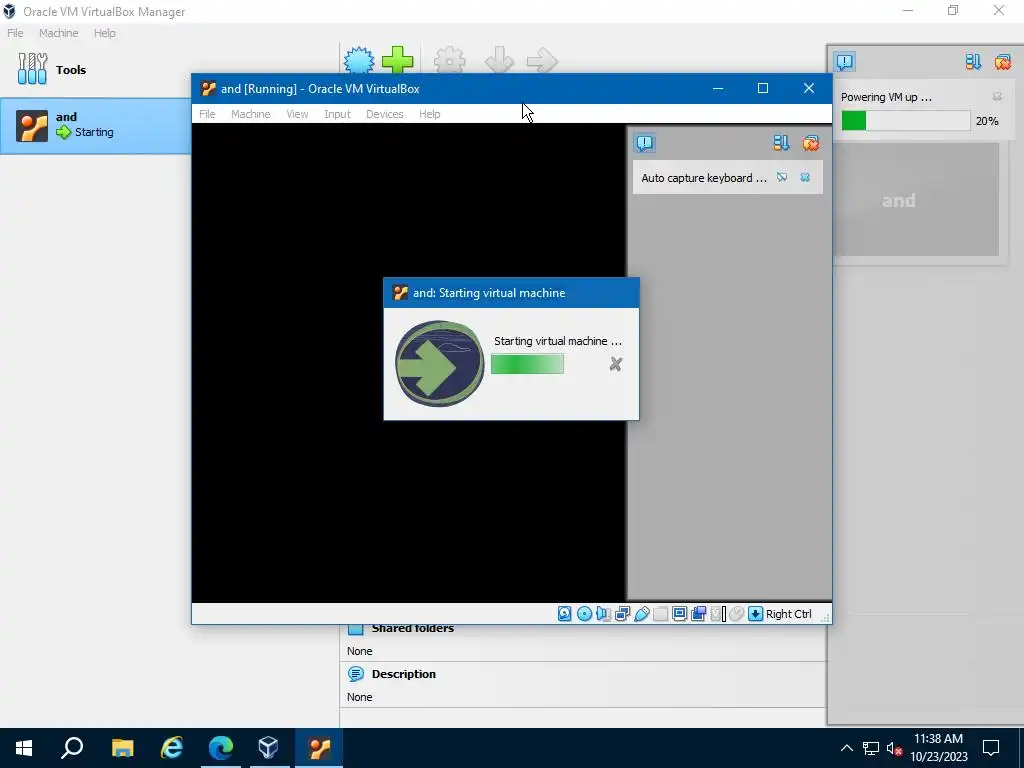Screen dimensions: 1024x768
Task: Dismiss the Auto capture keyboard notification
Action: coord(805,178)
